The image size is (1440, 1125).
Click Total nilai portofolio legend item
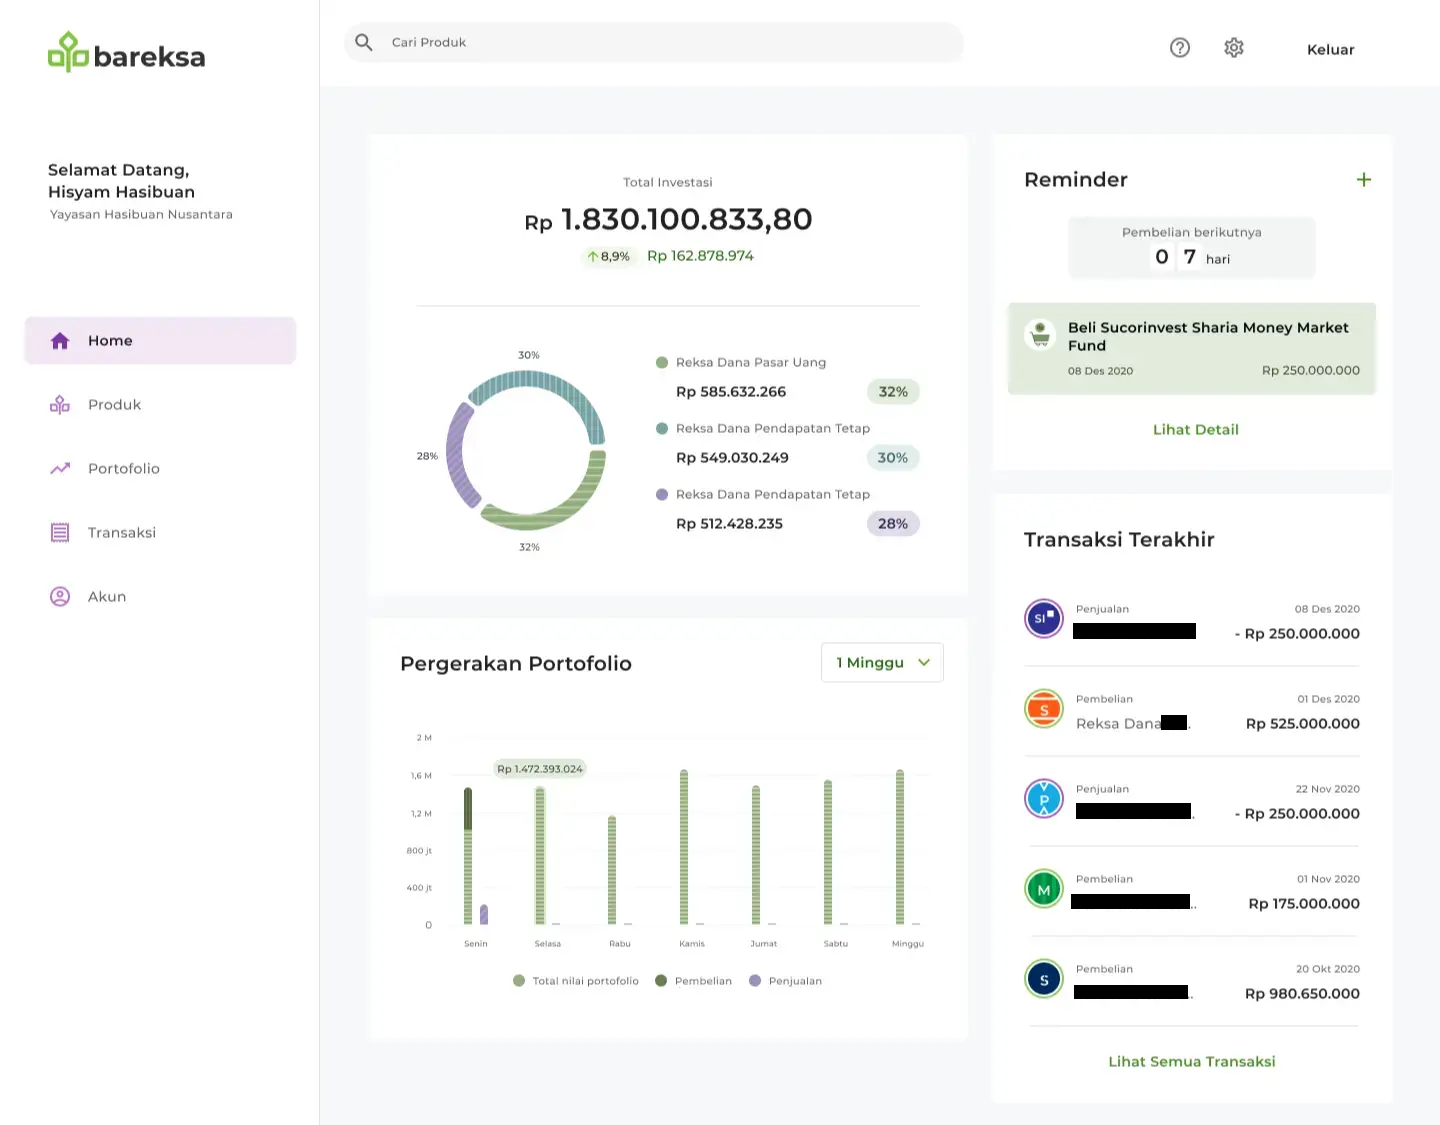576,981
